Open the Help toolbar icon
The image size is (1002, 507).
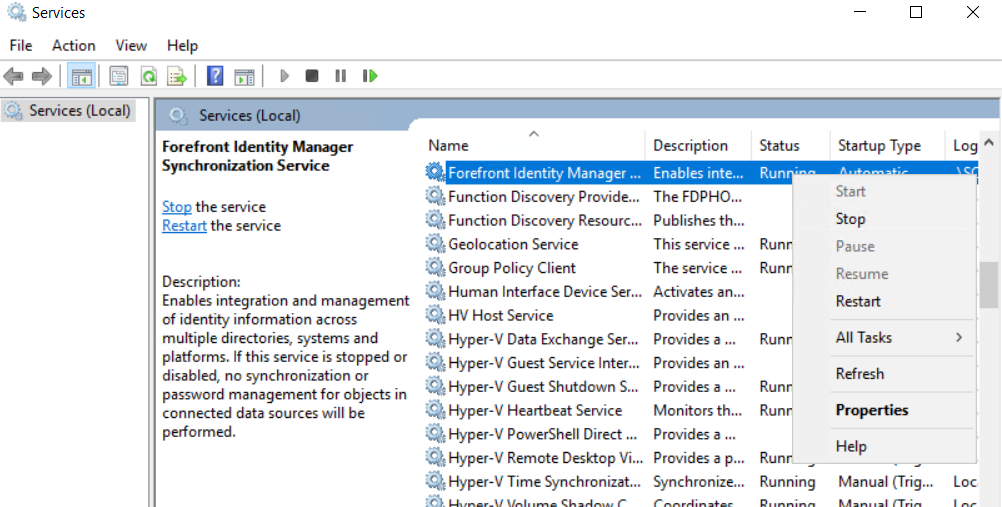click(x=215, y=76)
